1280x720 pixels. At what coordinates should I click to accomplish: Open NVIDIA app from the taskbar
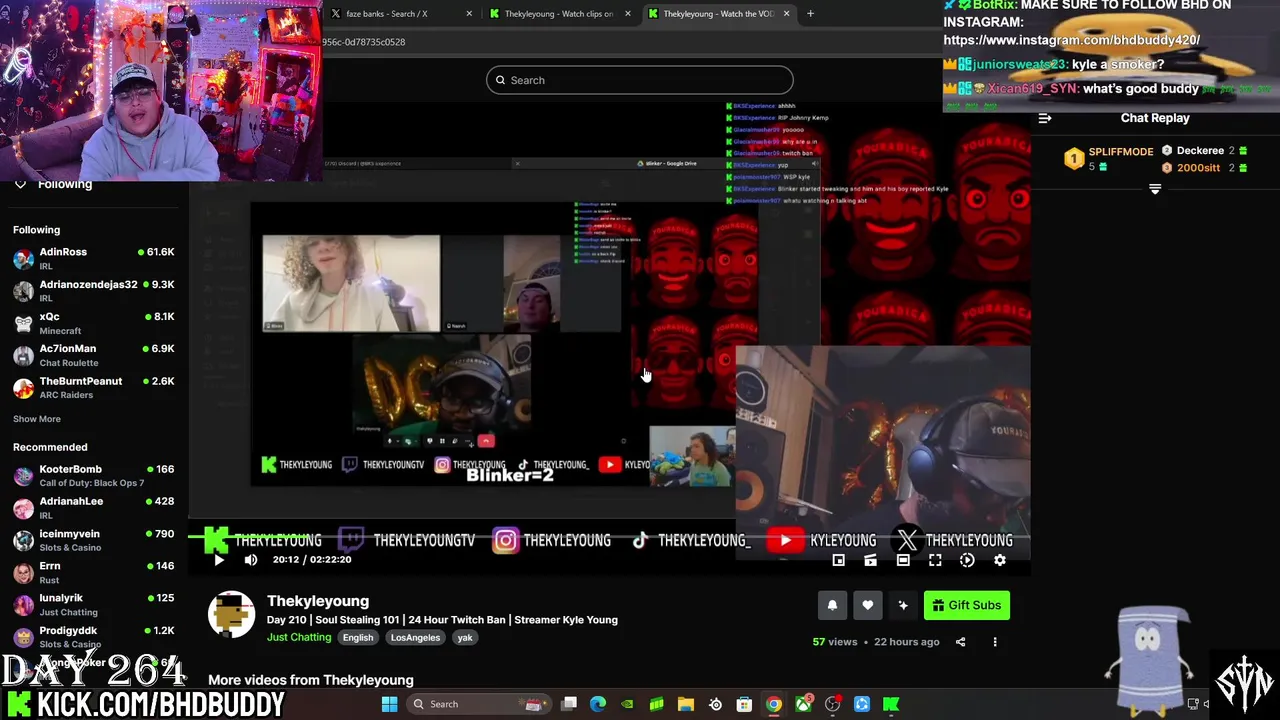point(627,704)
